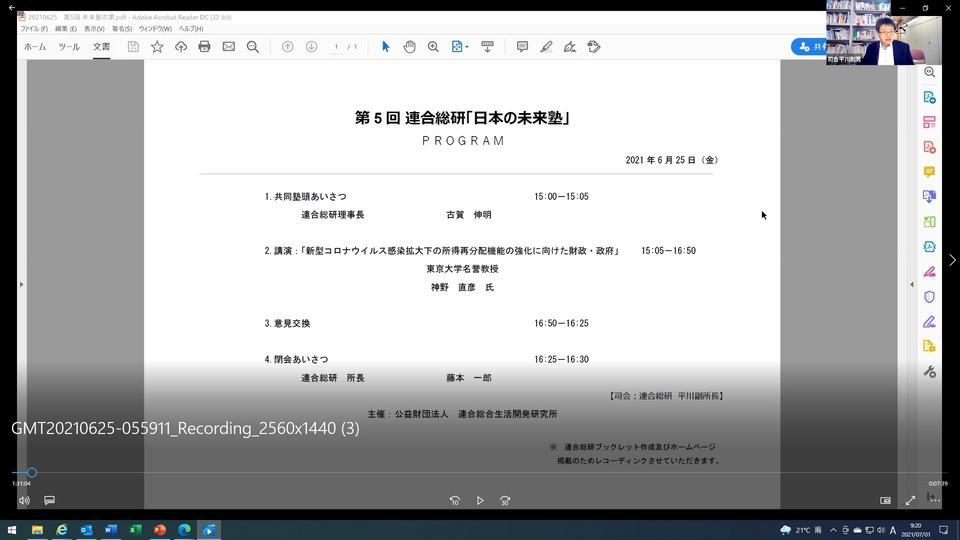Click the next chevron at right edge

952,260
